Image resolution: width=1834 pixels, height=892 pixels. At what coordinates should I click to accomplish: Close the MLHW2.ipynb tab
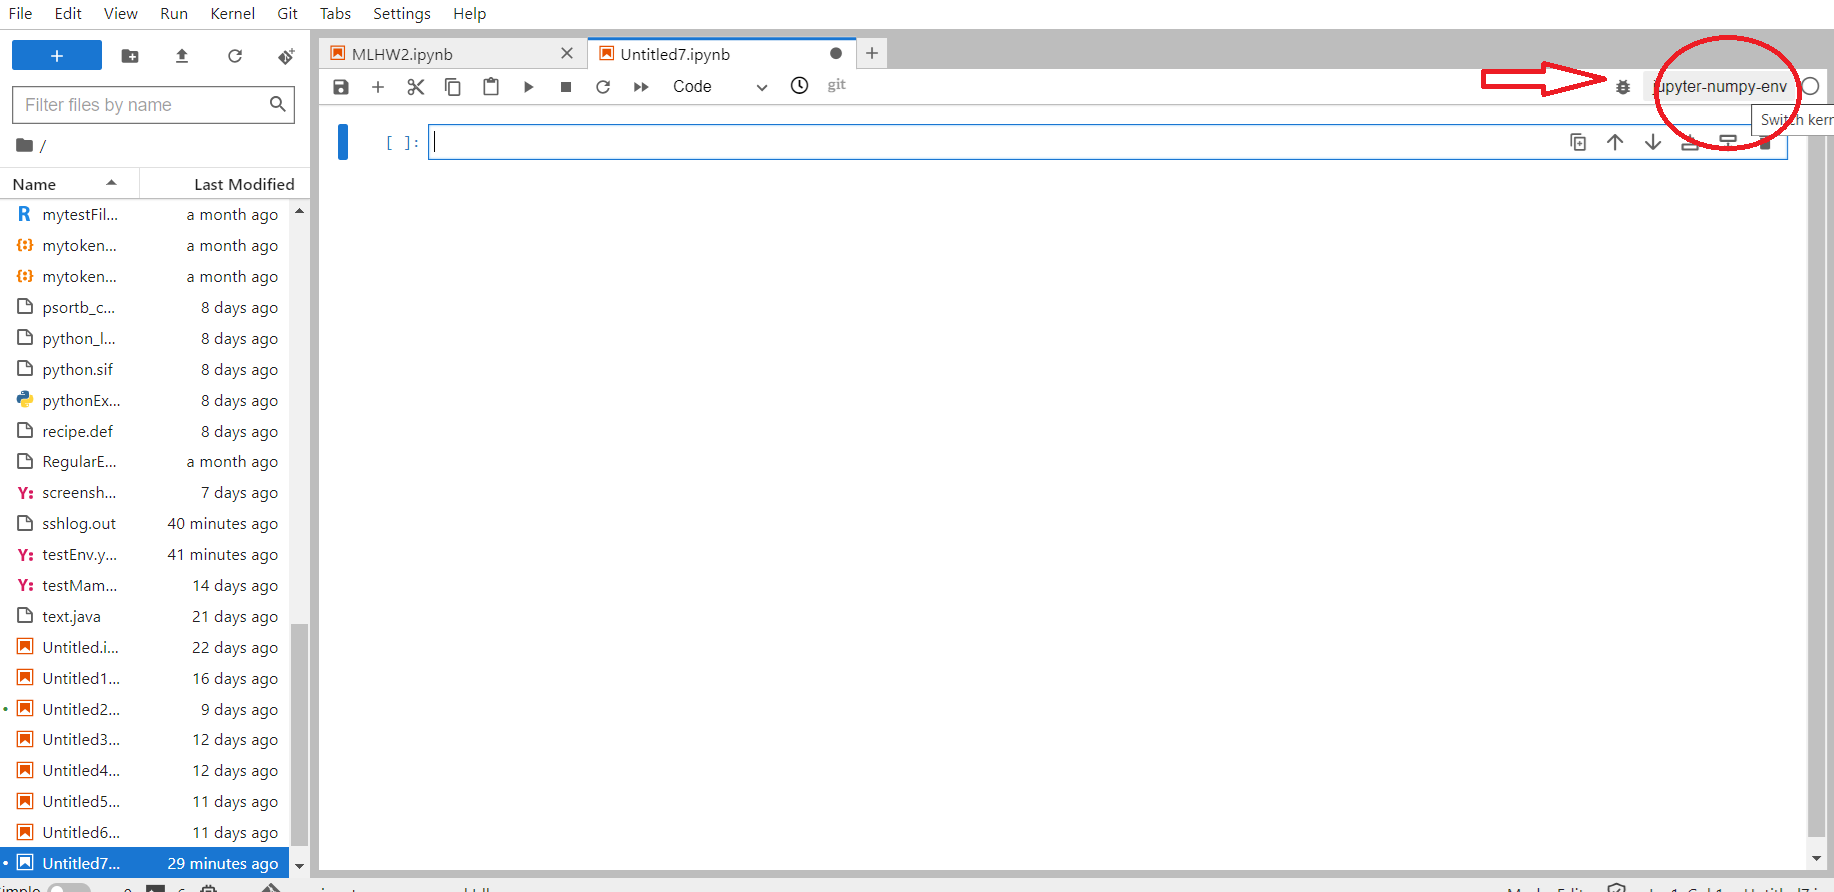(x=567, y=53)
